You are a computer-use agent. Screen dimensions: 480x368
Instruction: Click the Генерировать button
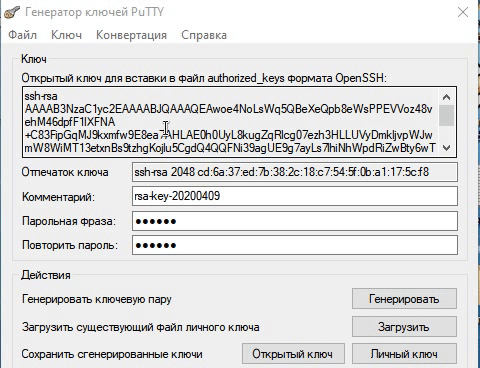tap(404, 299)
